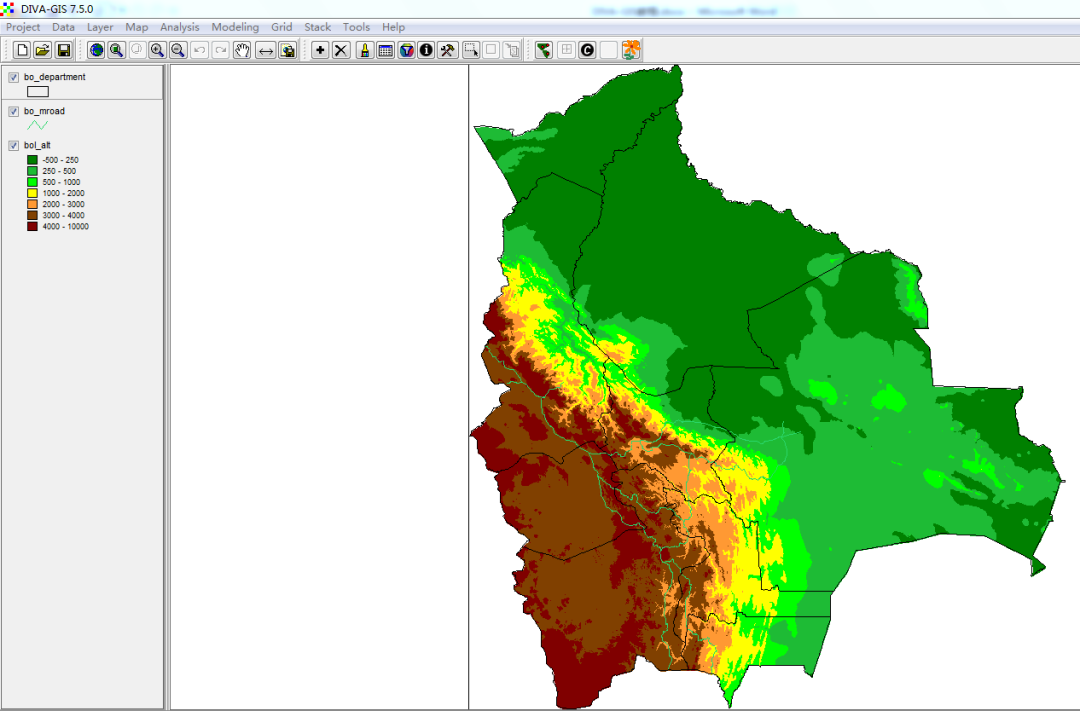Click the dark red 4000 - 10000 swatch
Image resolution: width=1080 pixels, height=711 pixels.
click(x=32, y=226)
